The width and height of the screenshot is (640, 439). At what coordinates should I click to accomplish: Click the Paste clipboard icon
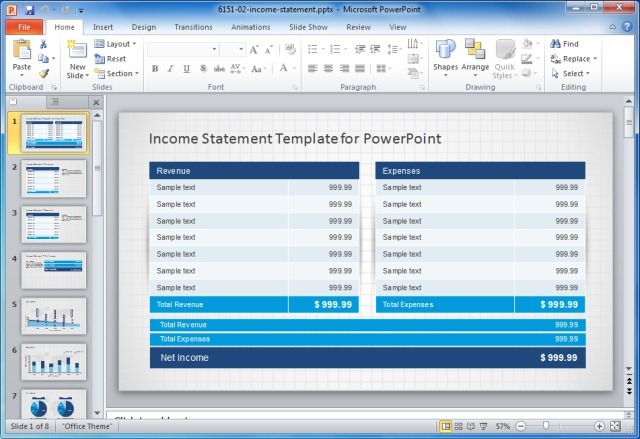coord(22,50)
